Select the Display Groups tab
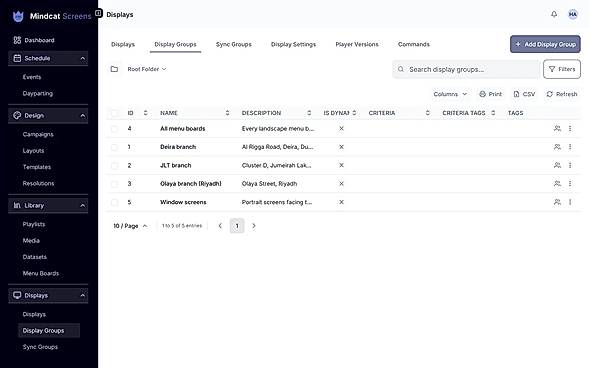589x368 pixels. coord(175,44)
